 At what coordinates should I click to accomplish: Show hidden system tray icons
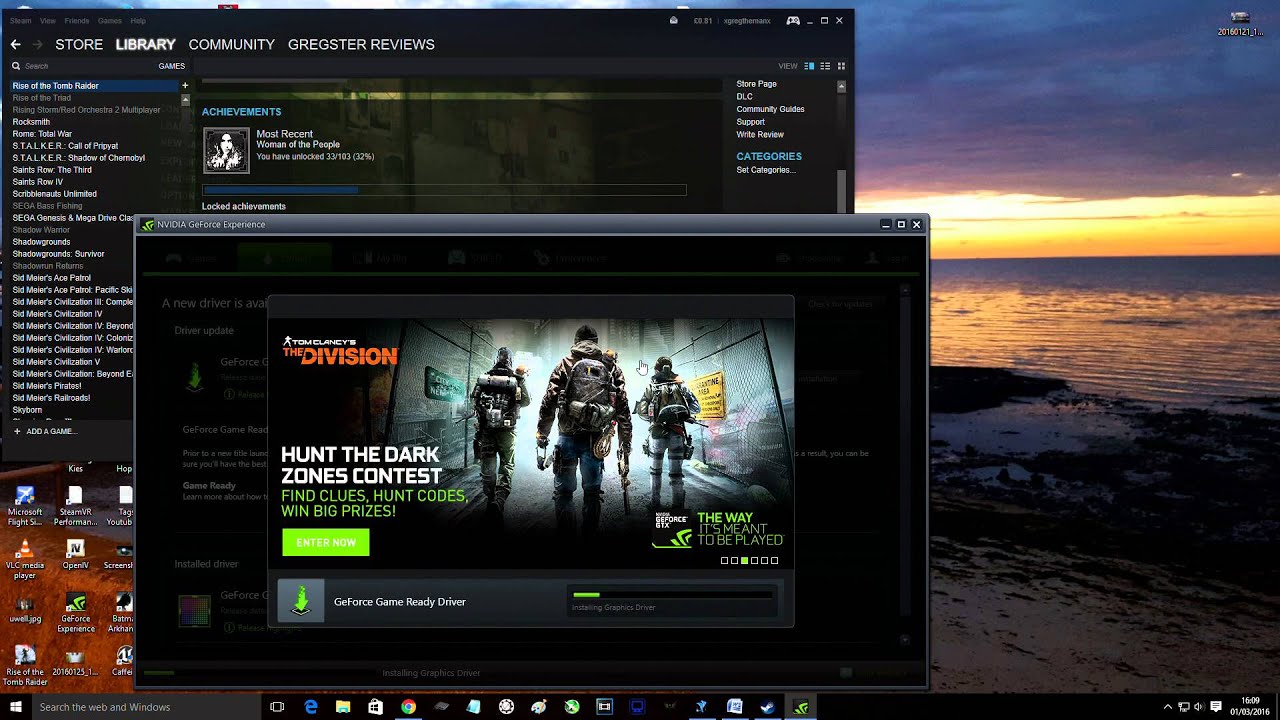pos(1166,707)
